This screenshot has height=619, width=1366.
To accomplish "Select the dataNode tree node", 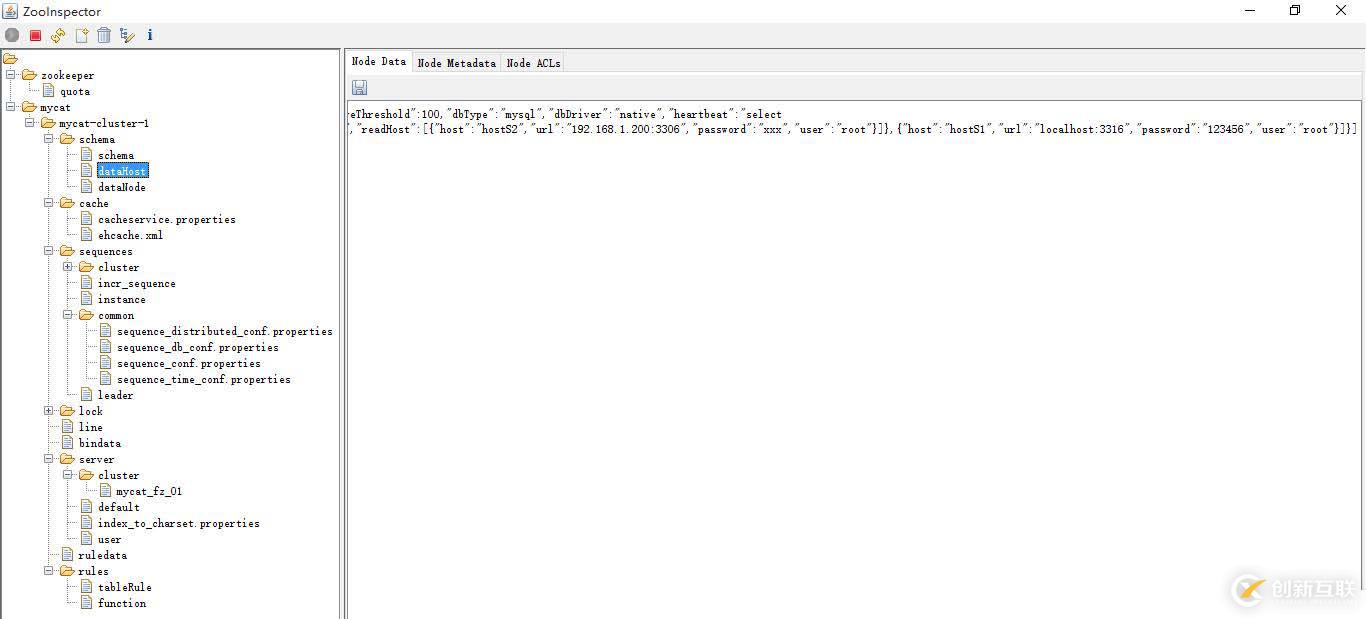I will click(x=122, y=187).
